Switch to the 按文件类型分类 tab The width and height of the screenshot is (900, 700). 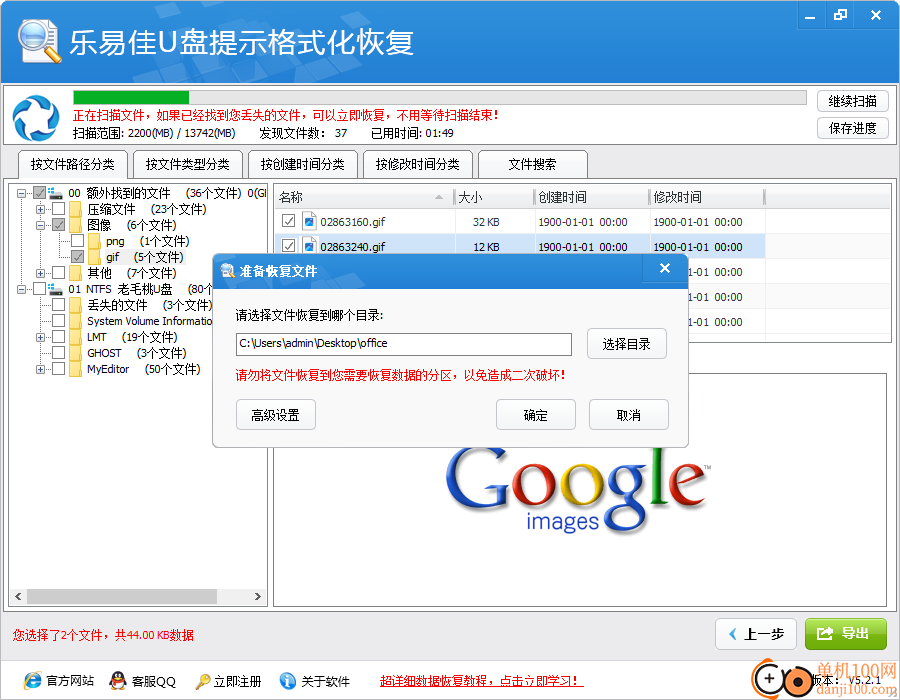[188, 165]
